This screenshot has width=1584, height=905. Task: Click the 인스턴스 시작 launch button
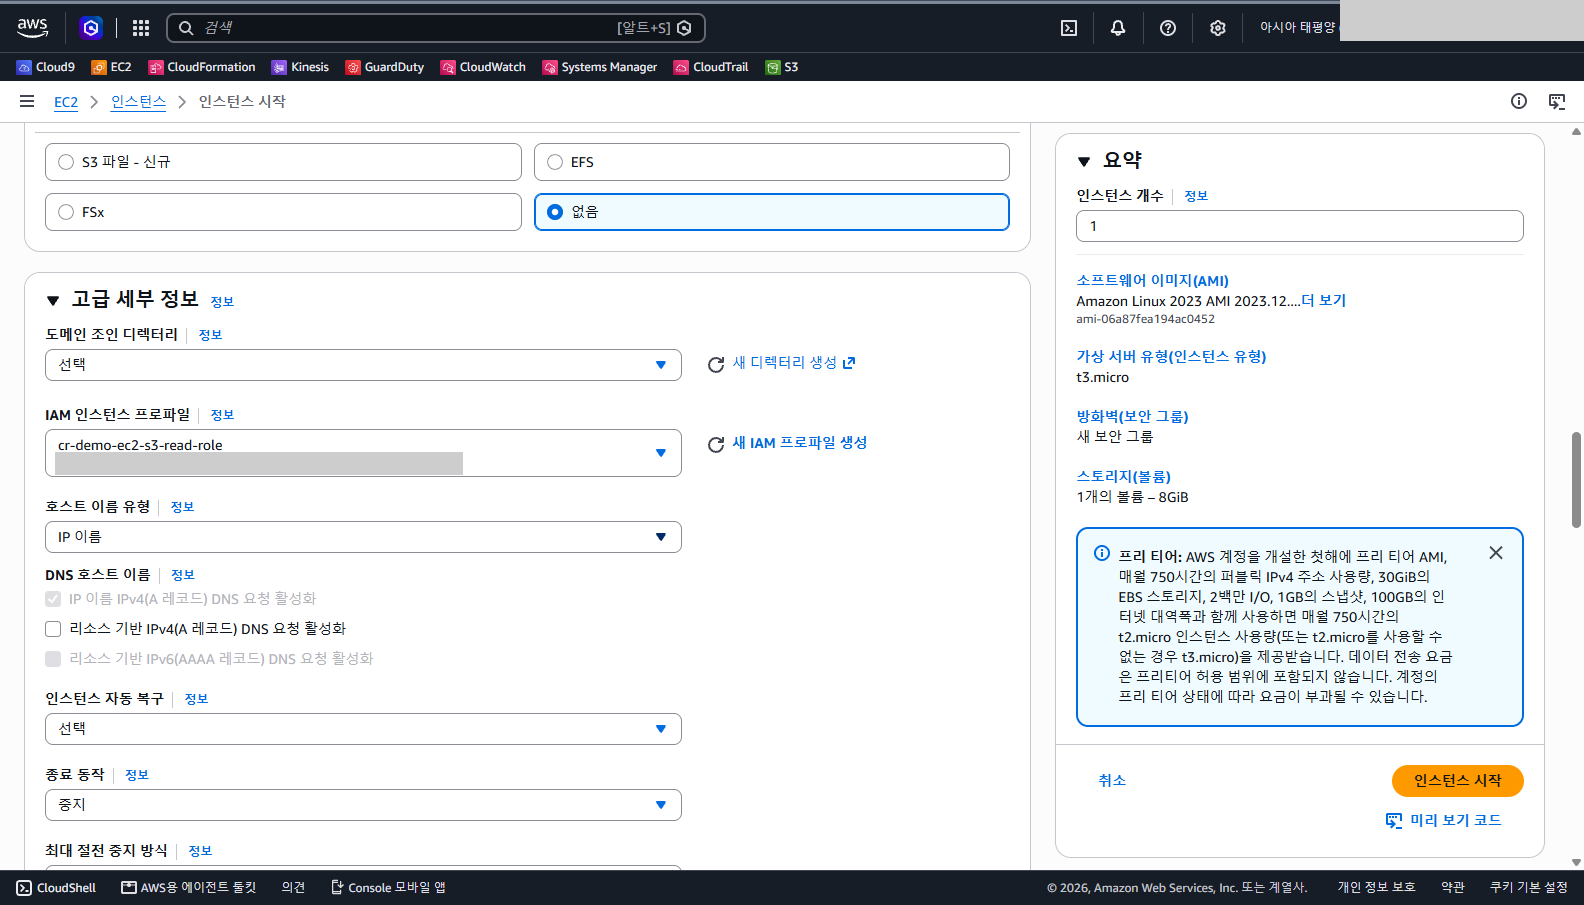coord(1458,781)
